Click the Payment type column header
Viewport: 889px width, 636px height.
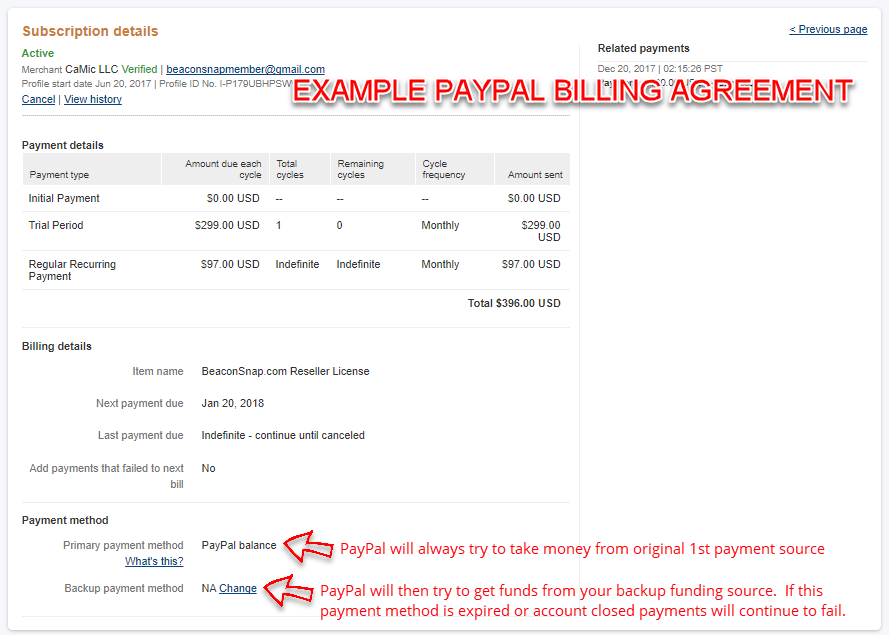(x=59, y=175)
